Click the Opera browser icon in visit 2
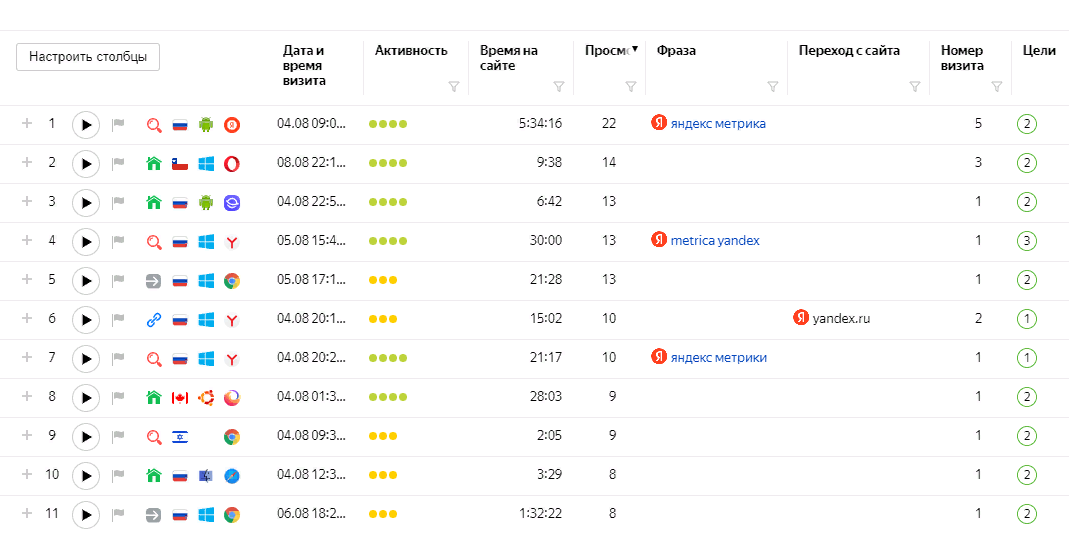The height and width of the screenshot is (534, 1069). (231, 164)
